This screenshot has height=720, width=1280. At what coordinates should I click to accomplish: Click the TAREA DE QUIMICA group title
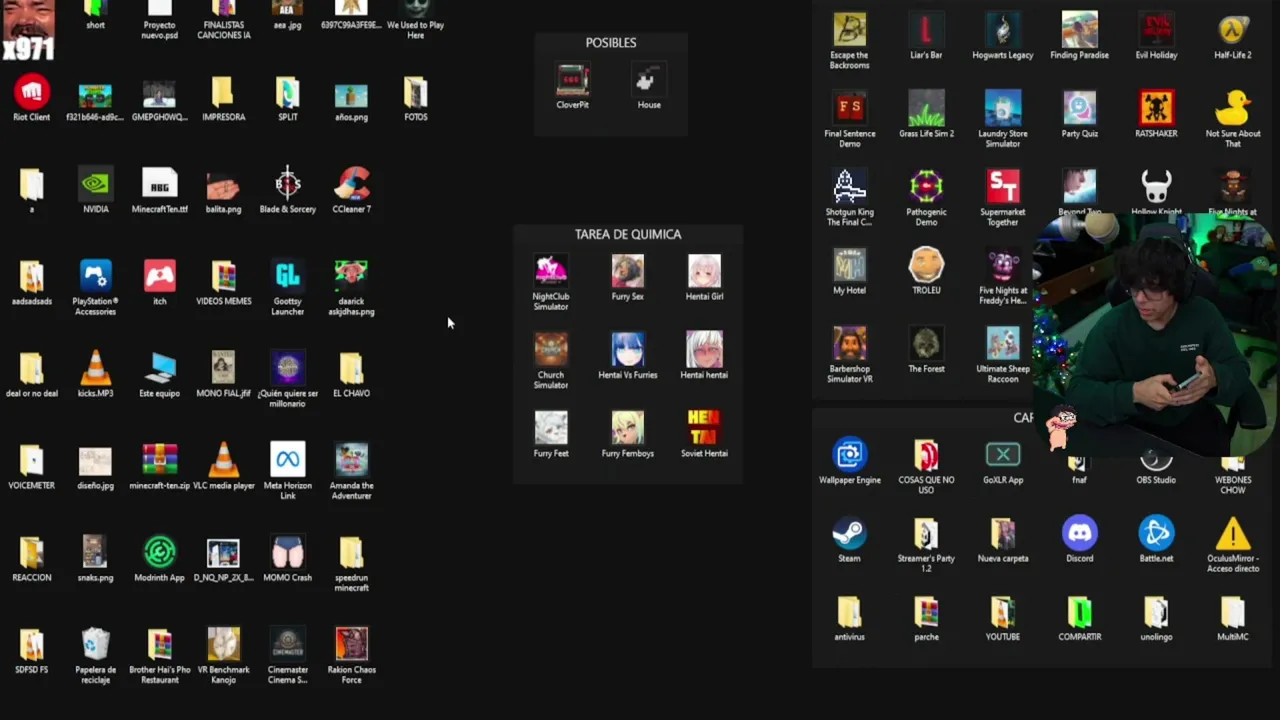(x=628, y=234)
